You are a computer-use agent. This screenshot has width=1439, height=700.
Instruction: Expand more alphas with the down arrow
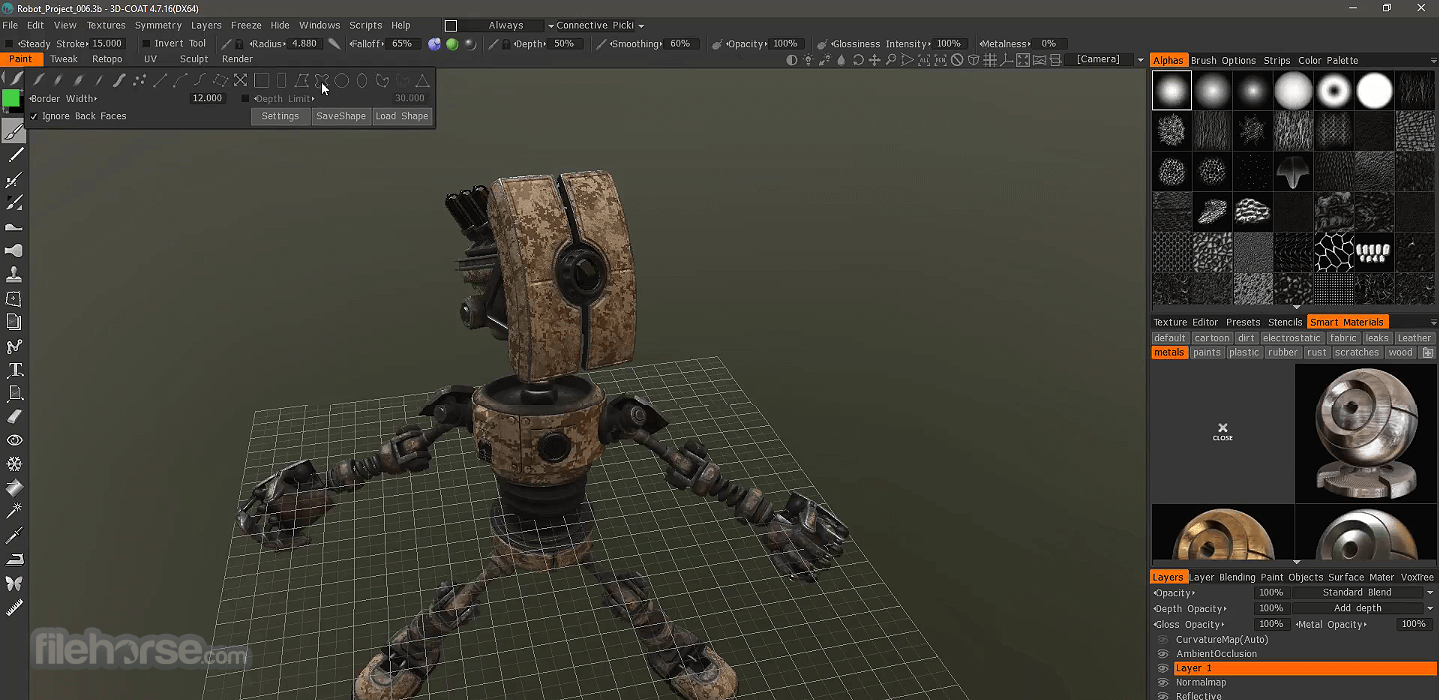[1296, 308]
